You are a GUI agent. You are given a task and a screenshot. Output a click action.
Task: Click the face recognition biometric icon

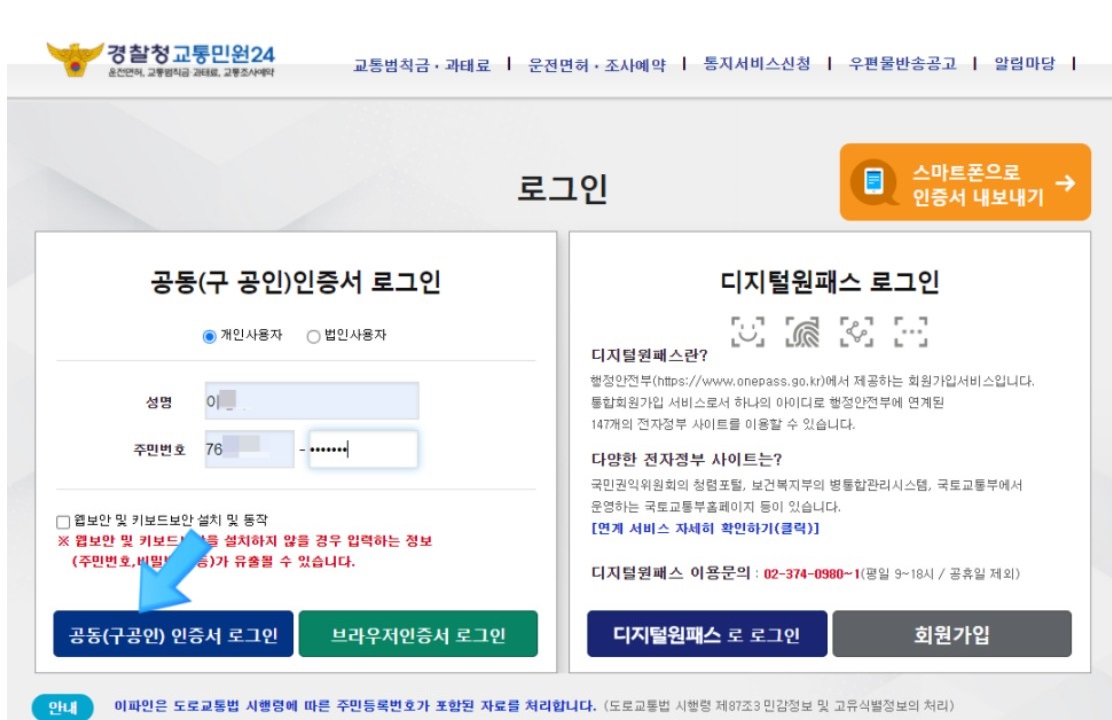(748, 331)
